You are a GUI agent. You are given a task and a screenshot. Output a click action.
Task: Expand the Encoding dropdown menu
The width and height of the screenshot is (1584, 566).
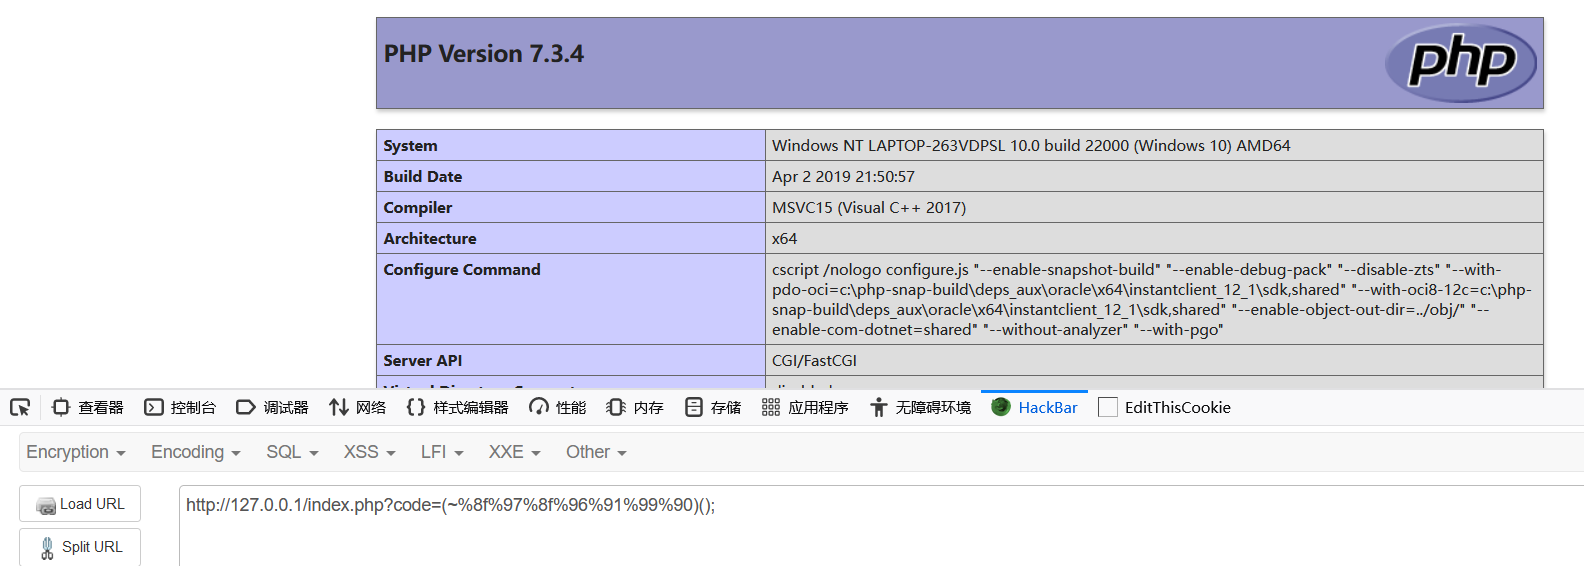click(x=196, y=452)
